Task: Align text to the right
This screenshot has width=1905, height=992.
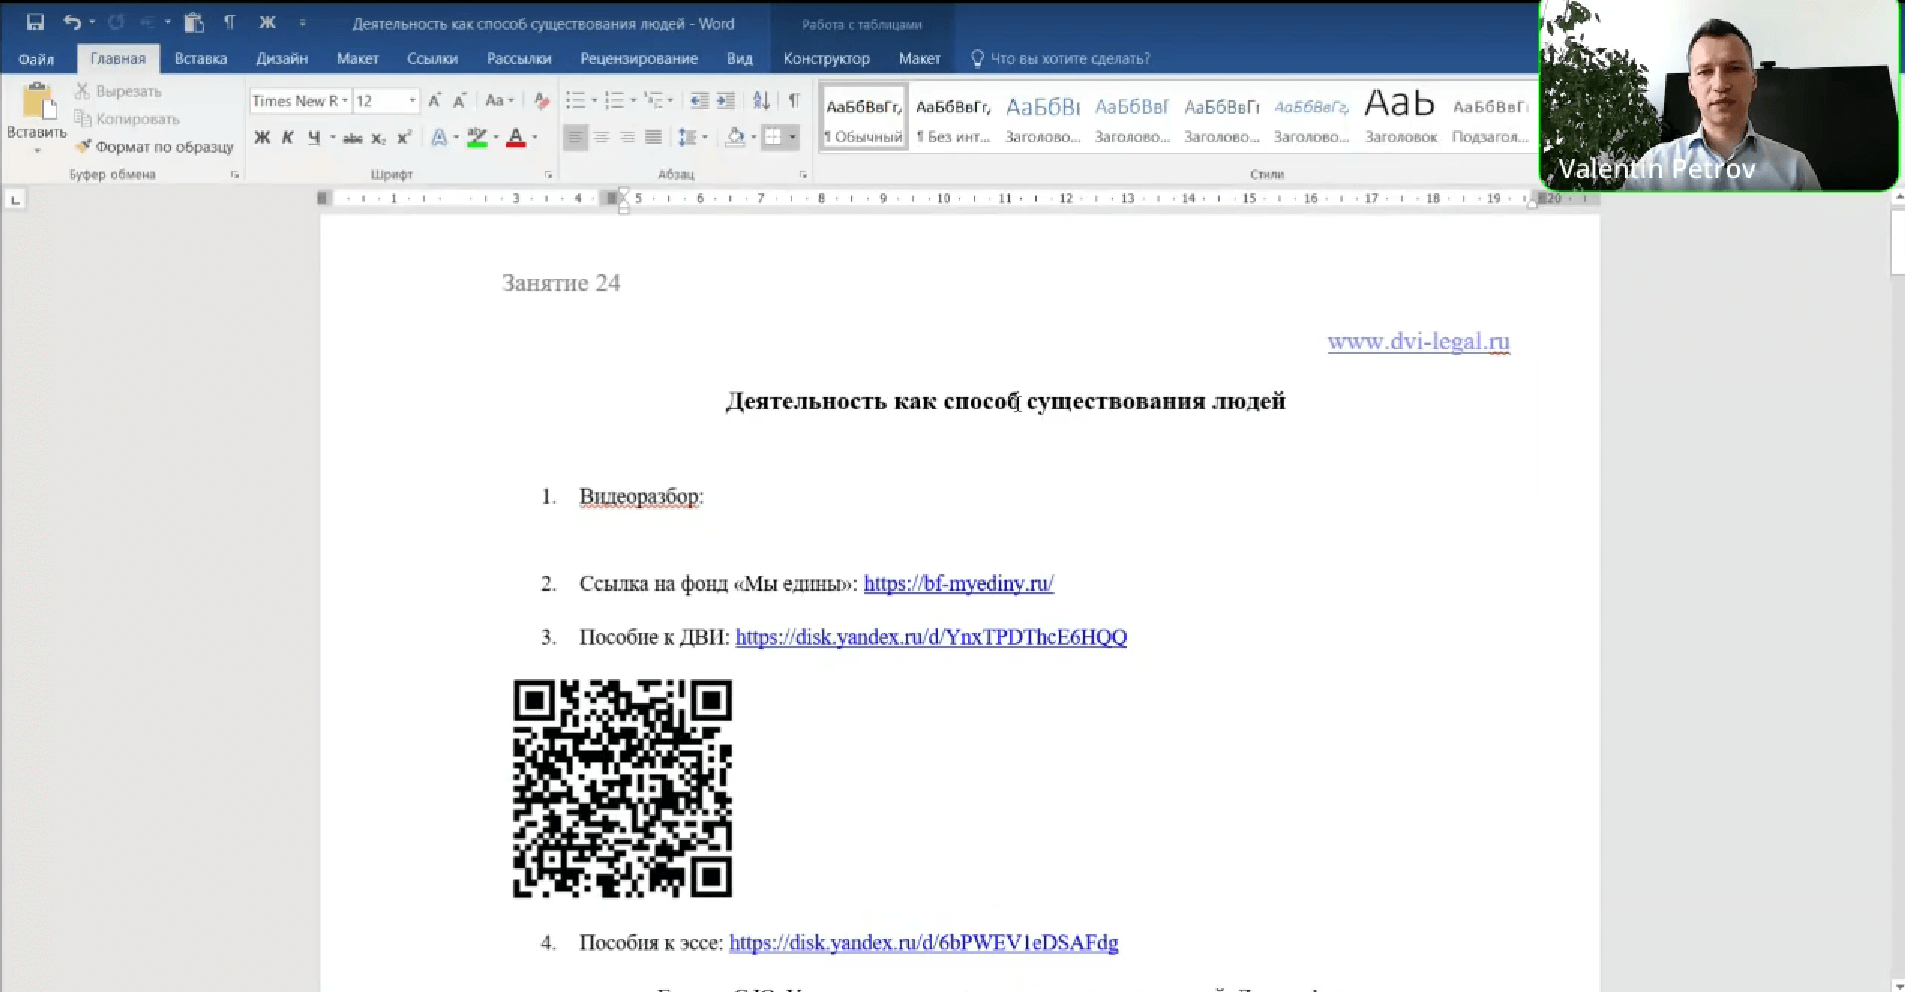Action: click(627, 137)
